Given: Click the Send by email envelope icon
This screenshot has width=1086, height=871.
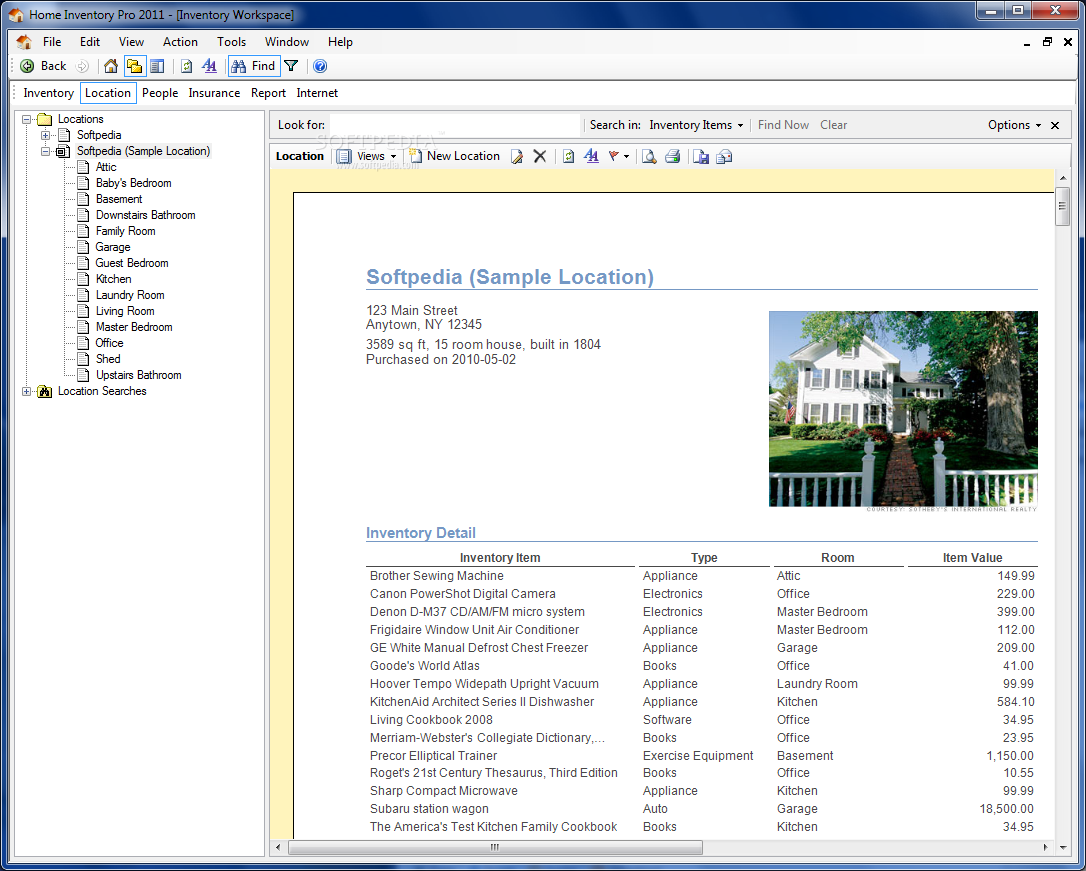Looking at the screenshot, I should (724, 156).
